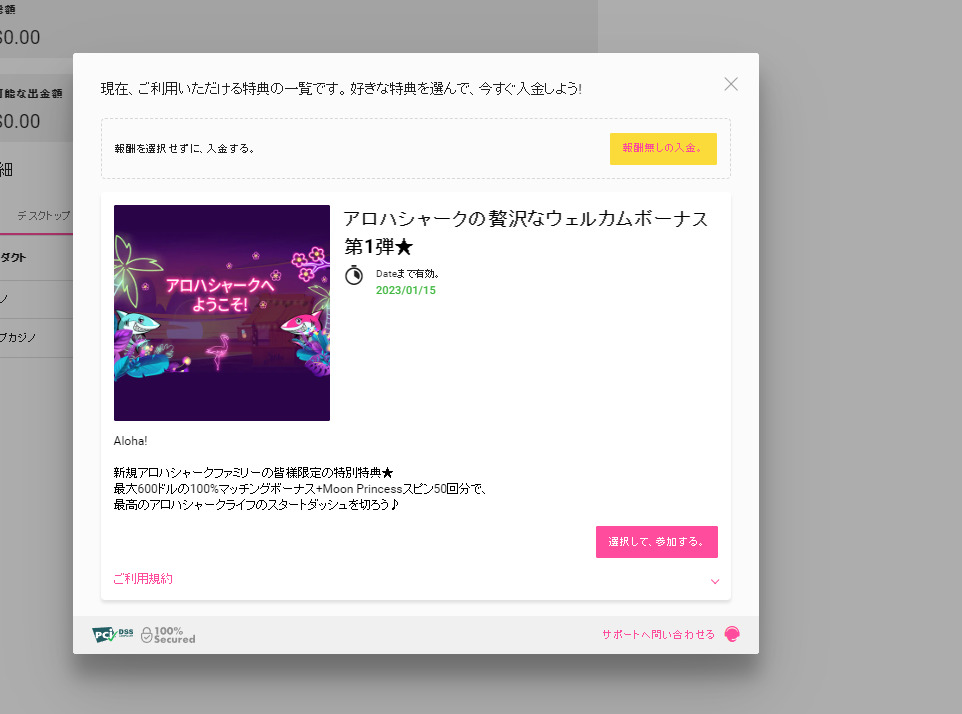
Task: Click the サポートへ問い合わせる support link
Action: (x=658, y=634)
